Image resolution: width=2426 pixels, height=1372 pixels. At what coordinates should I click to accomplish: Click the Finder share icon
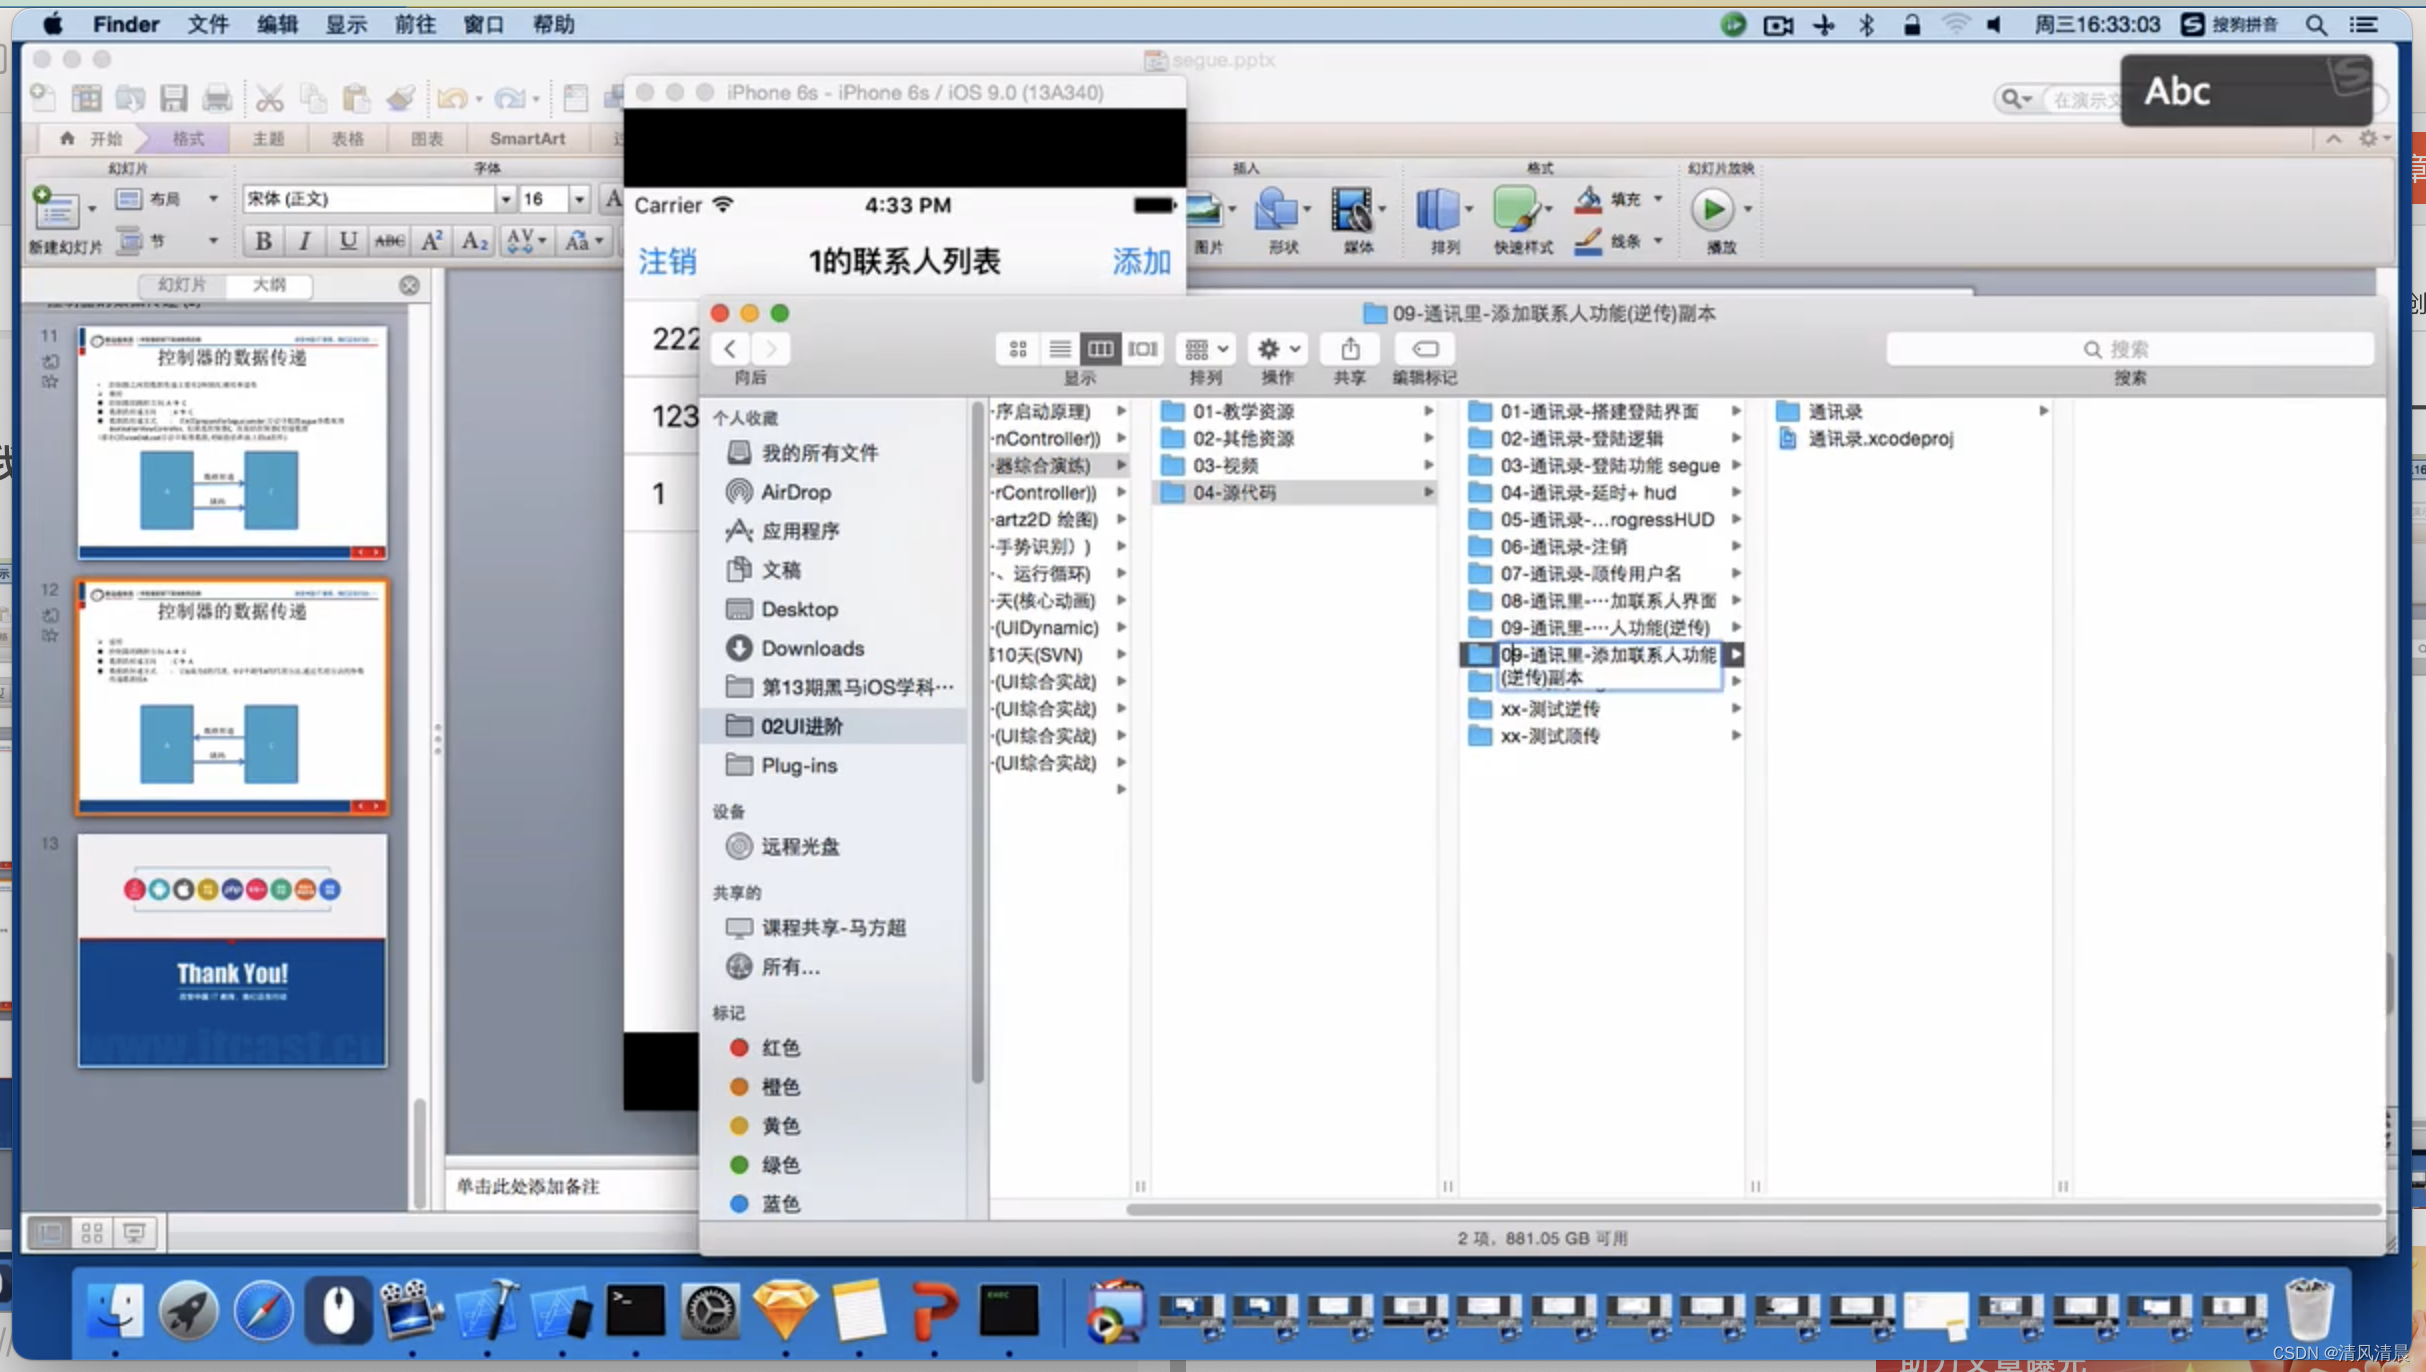tap(1350, 348)
